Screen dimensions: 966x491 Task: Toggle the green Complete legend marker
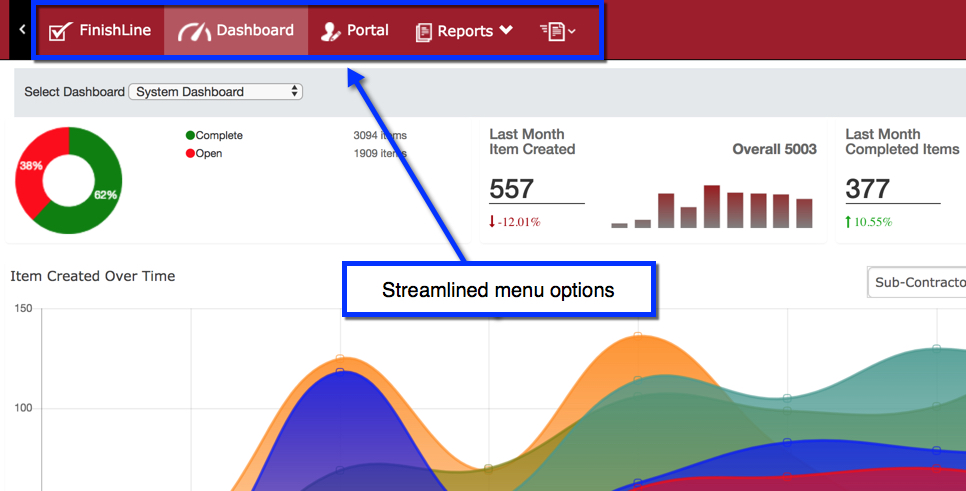(190, 136)
